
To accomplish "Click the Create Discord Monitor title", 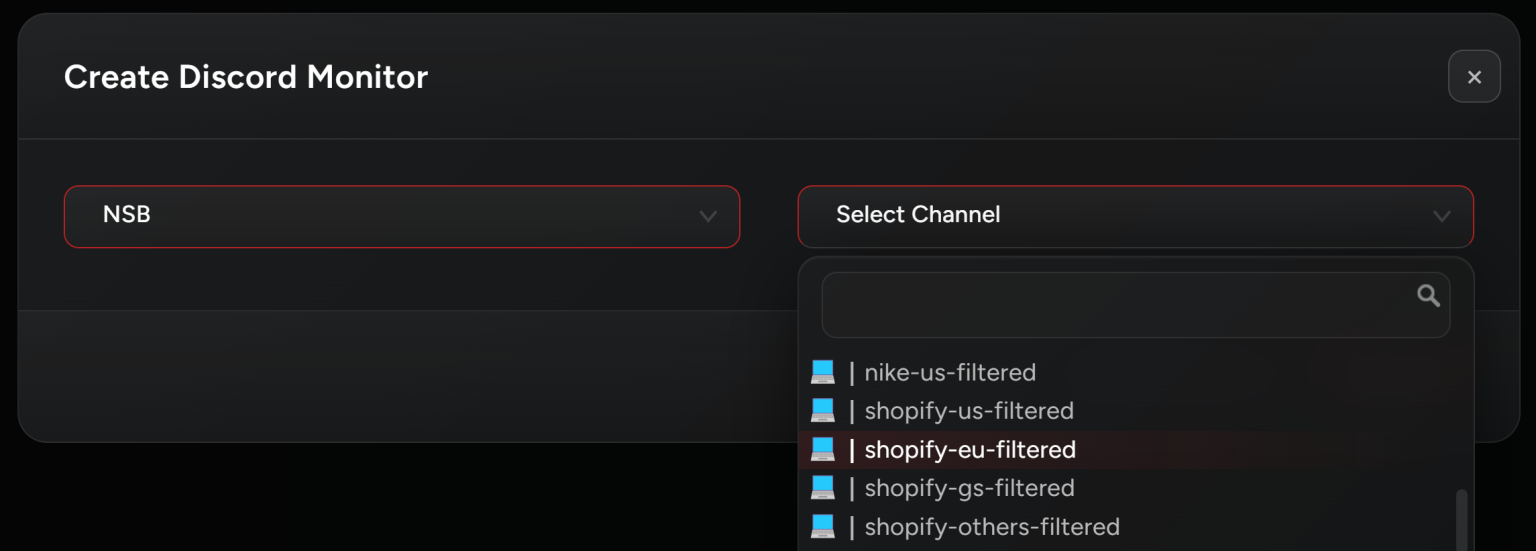I will pyautogui.click(x=246, y=77).
